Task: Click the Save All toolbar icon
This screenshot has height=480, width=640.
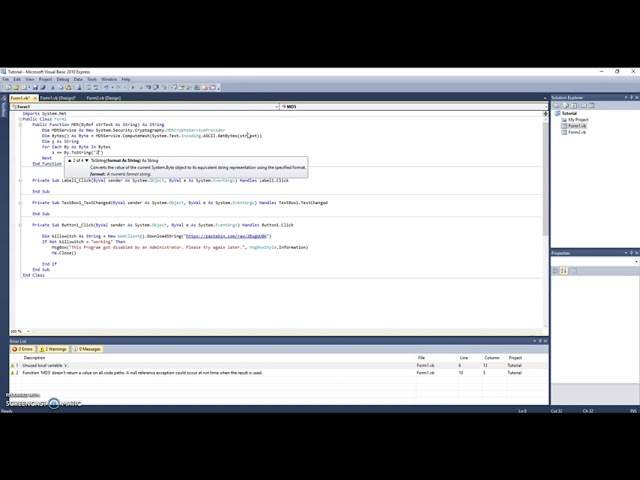Action: 43,87
